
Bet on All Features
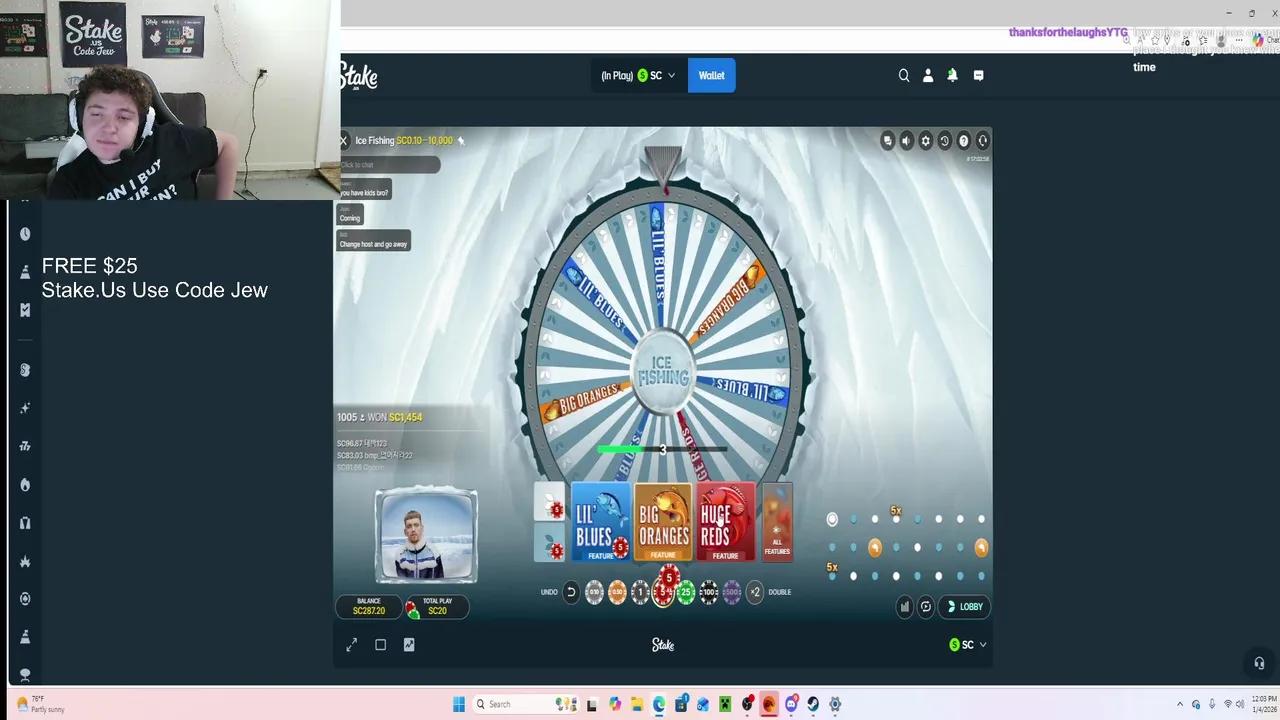777,522
